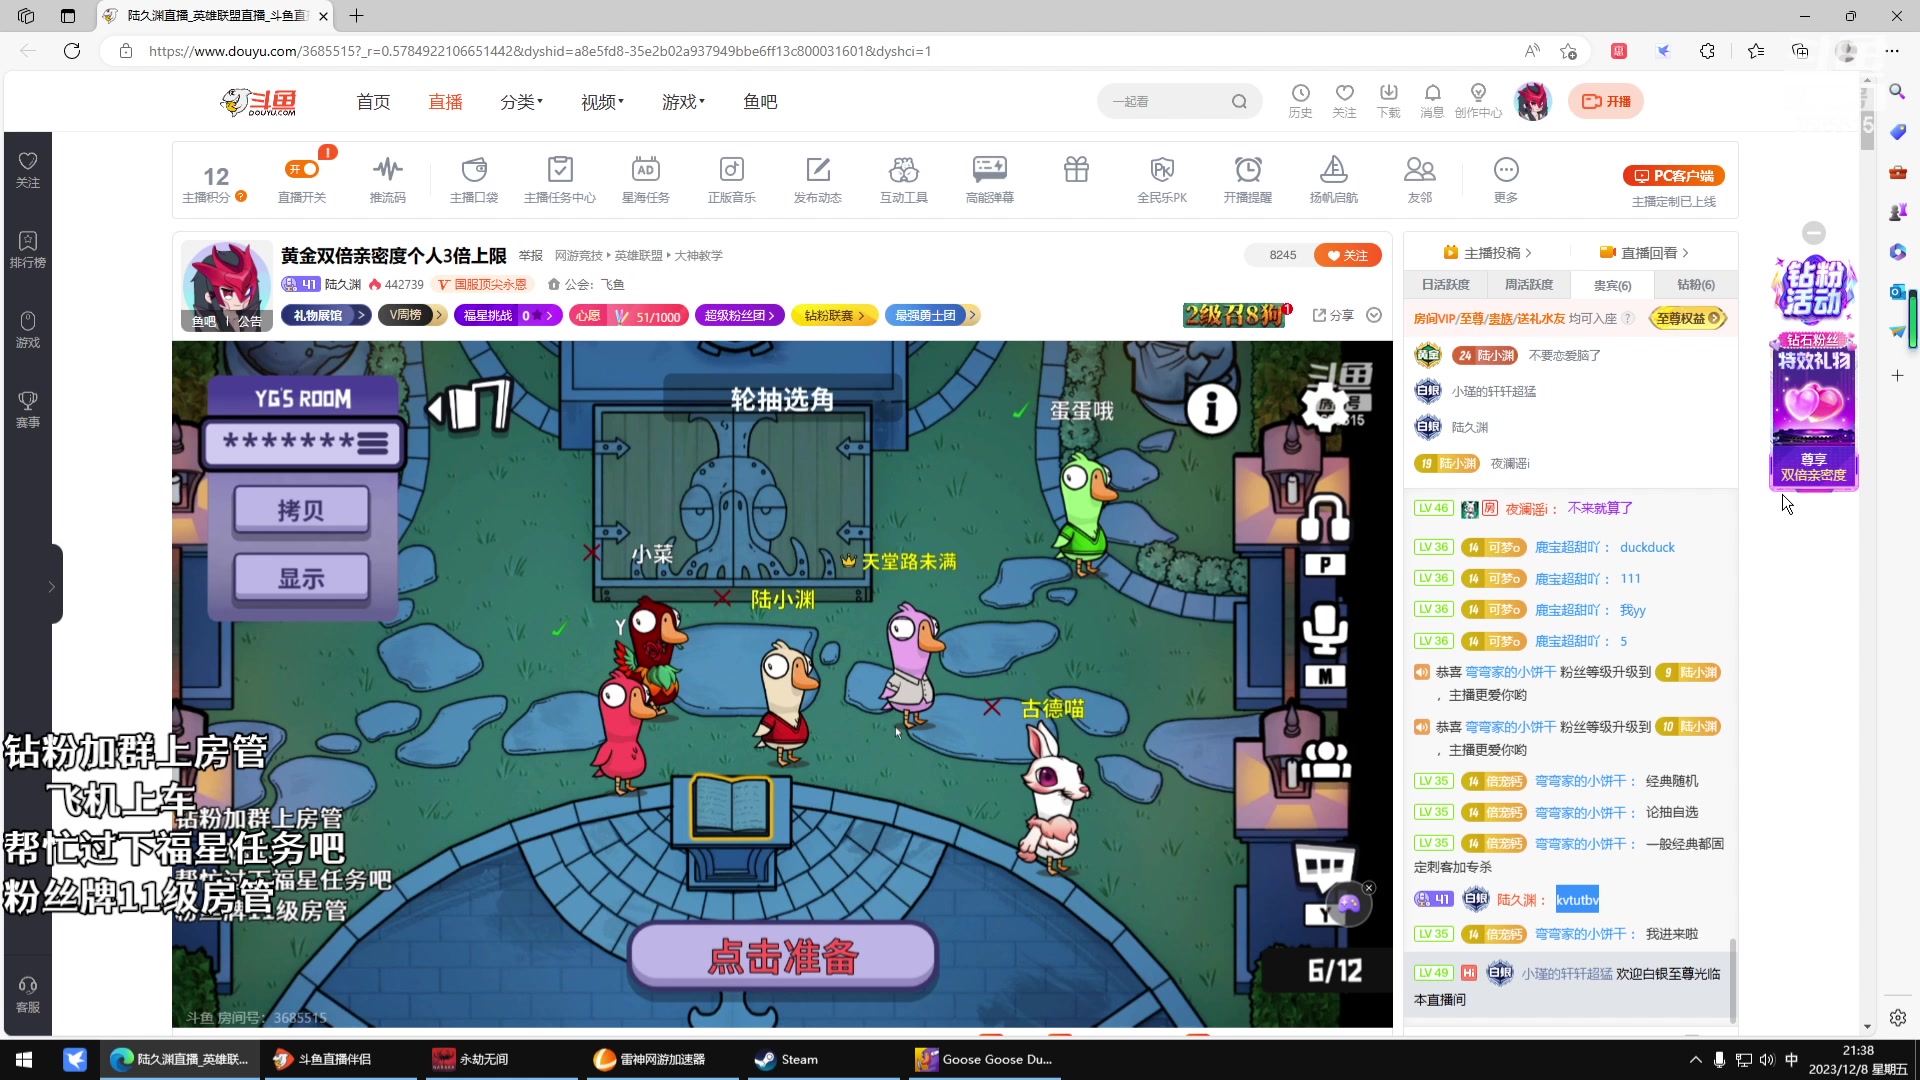Image resolution: width=1920 pixels, height=1080 pixels.
Task: Open 关注 heart icon in header
Action: (1344, 101)
